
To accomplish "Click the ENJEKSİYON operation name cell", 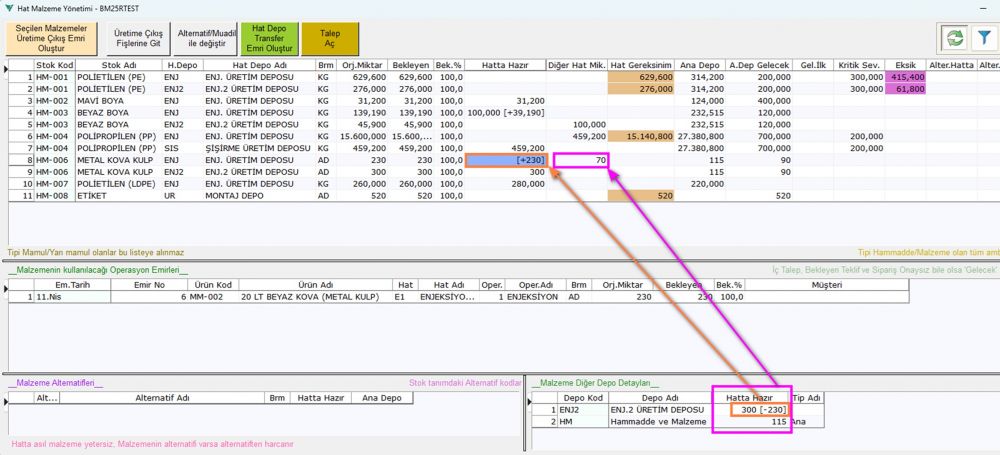I will (534, 297).
